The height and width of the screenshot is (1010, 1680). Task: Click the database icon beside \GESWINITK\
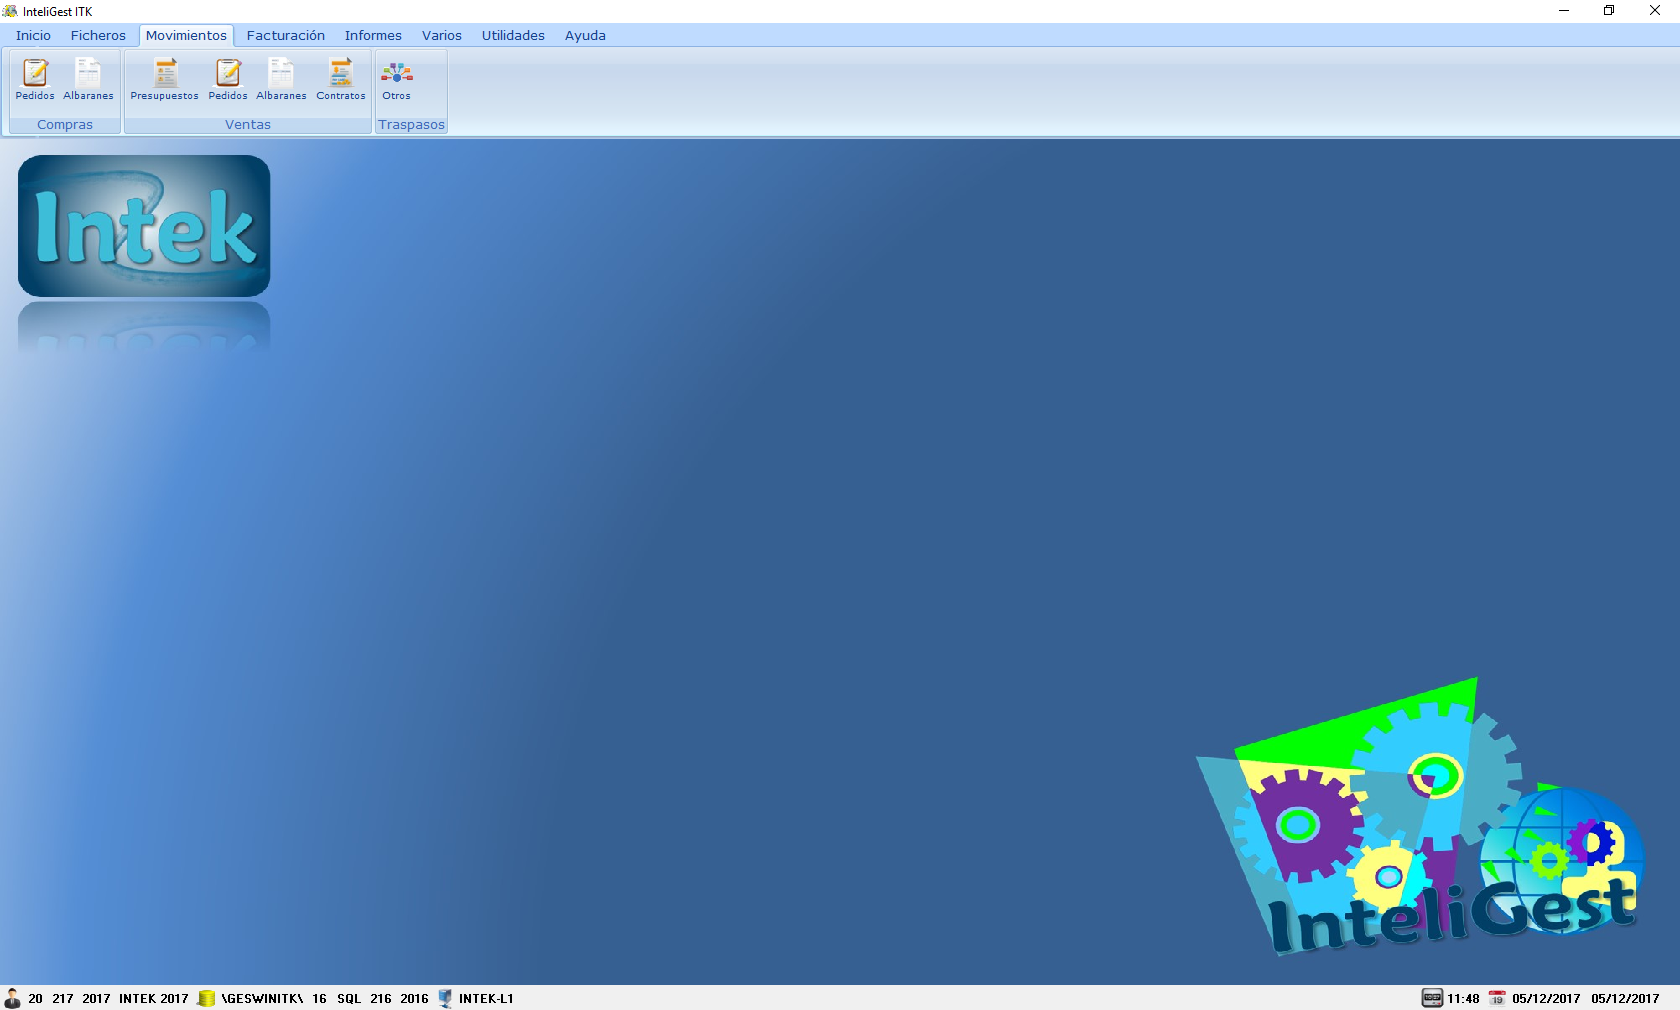coord(206,998)
